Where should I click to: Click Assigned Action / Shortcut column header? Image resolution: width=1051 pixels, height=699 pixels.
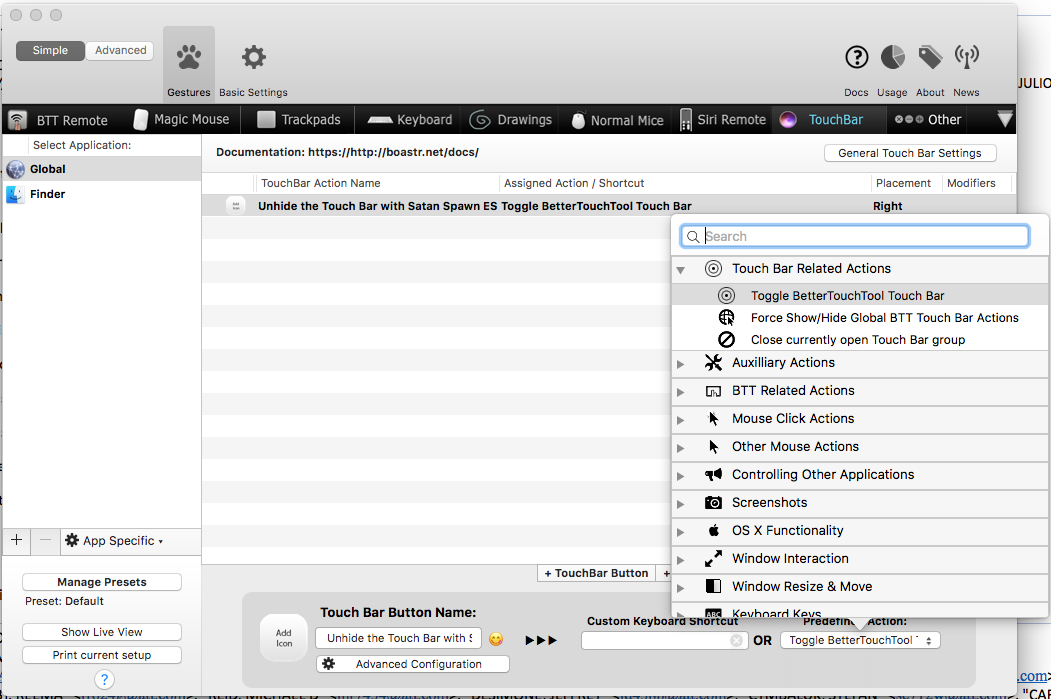[574, 183]
